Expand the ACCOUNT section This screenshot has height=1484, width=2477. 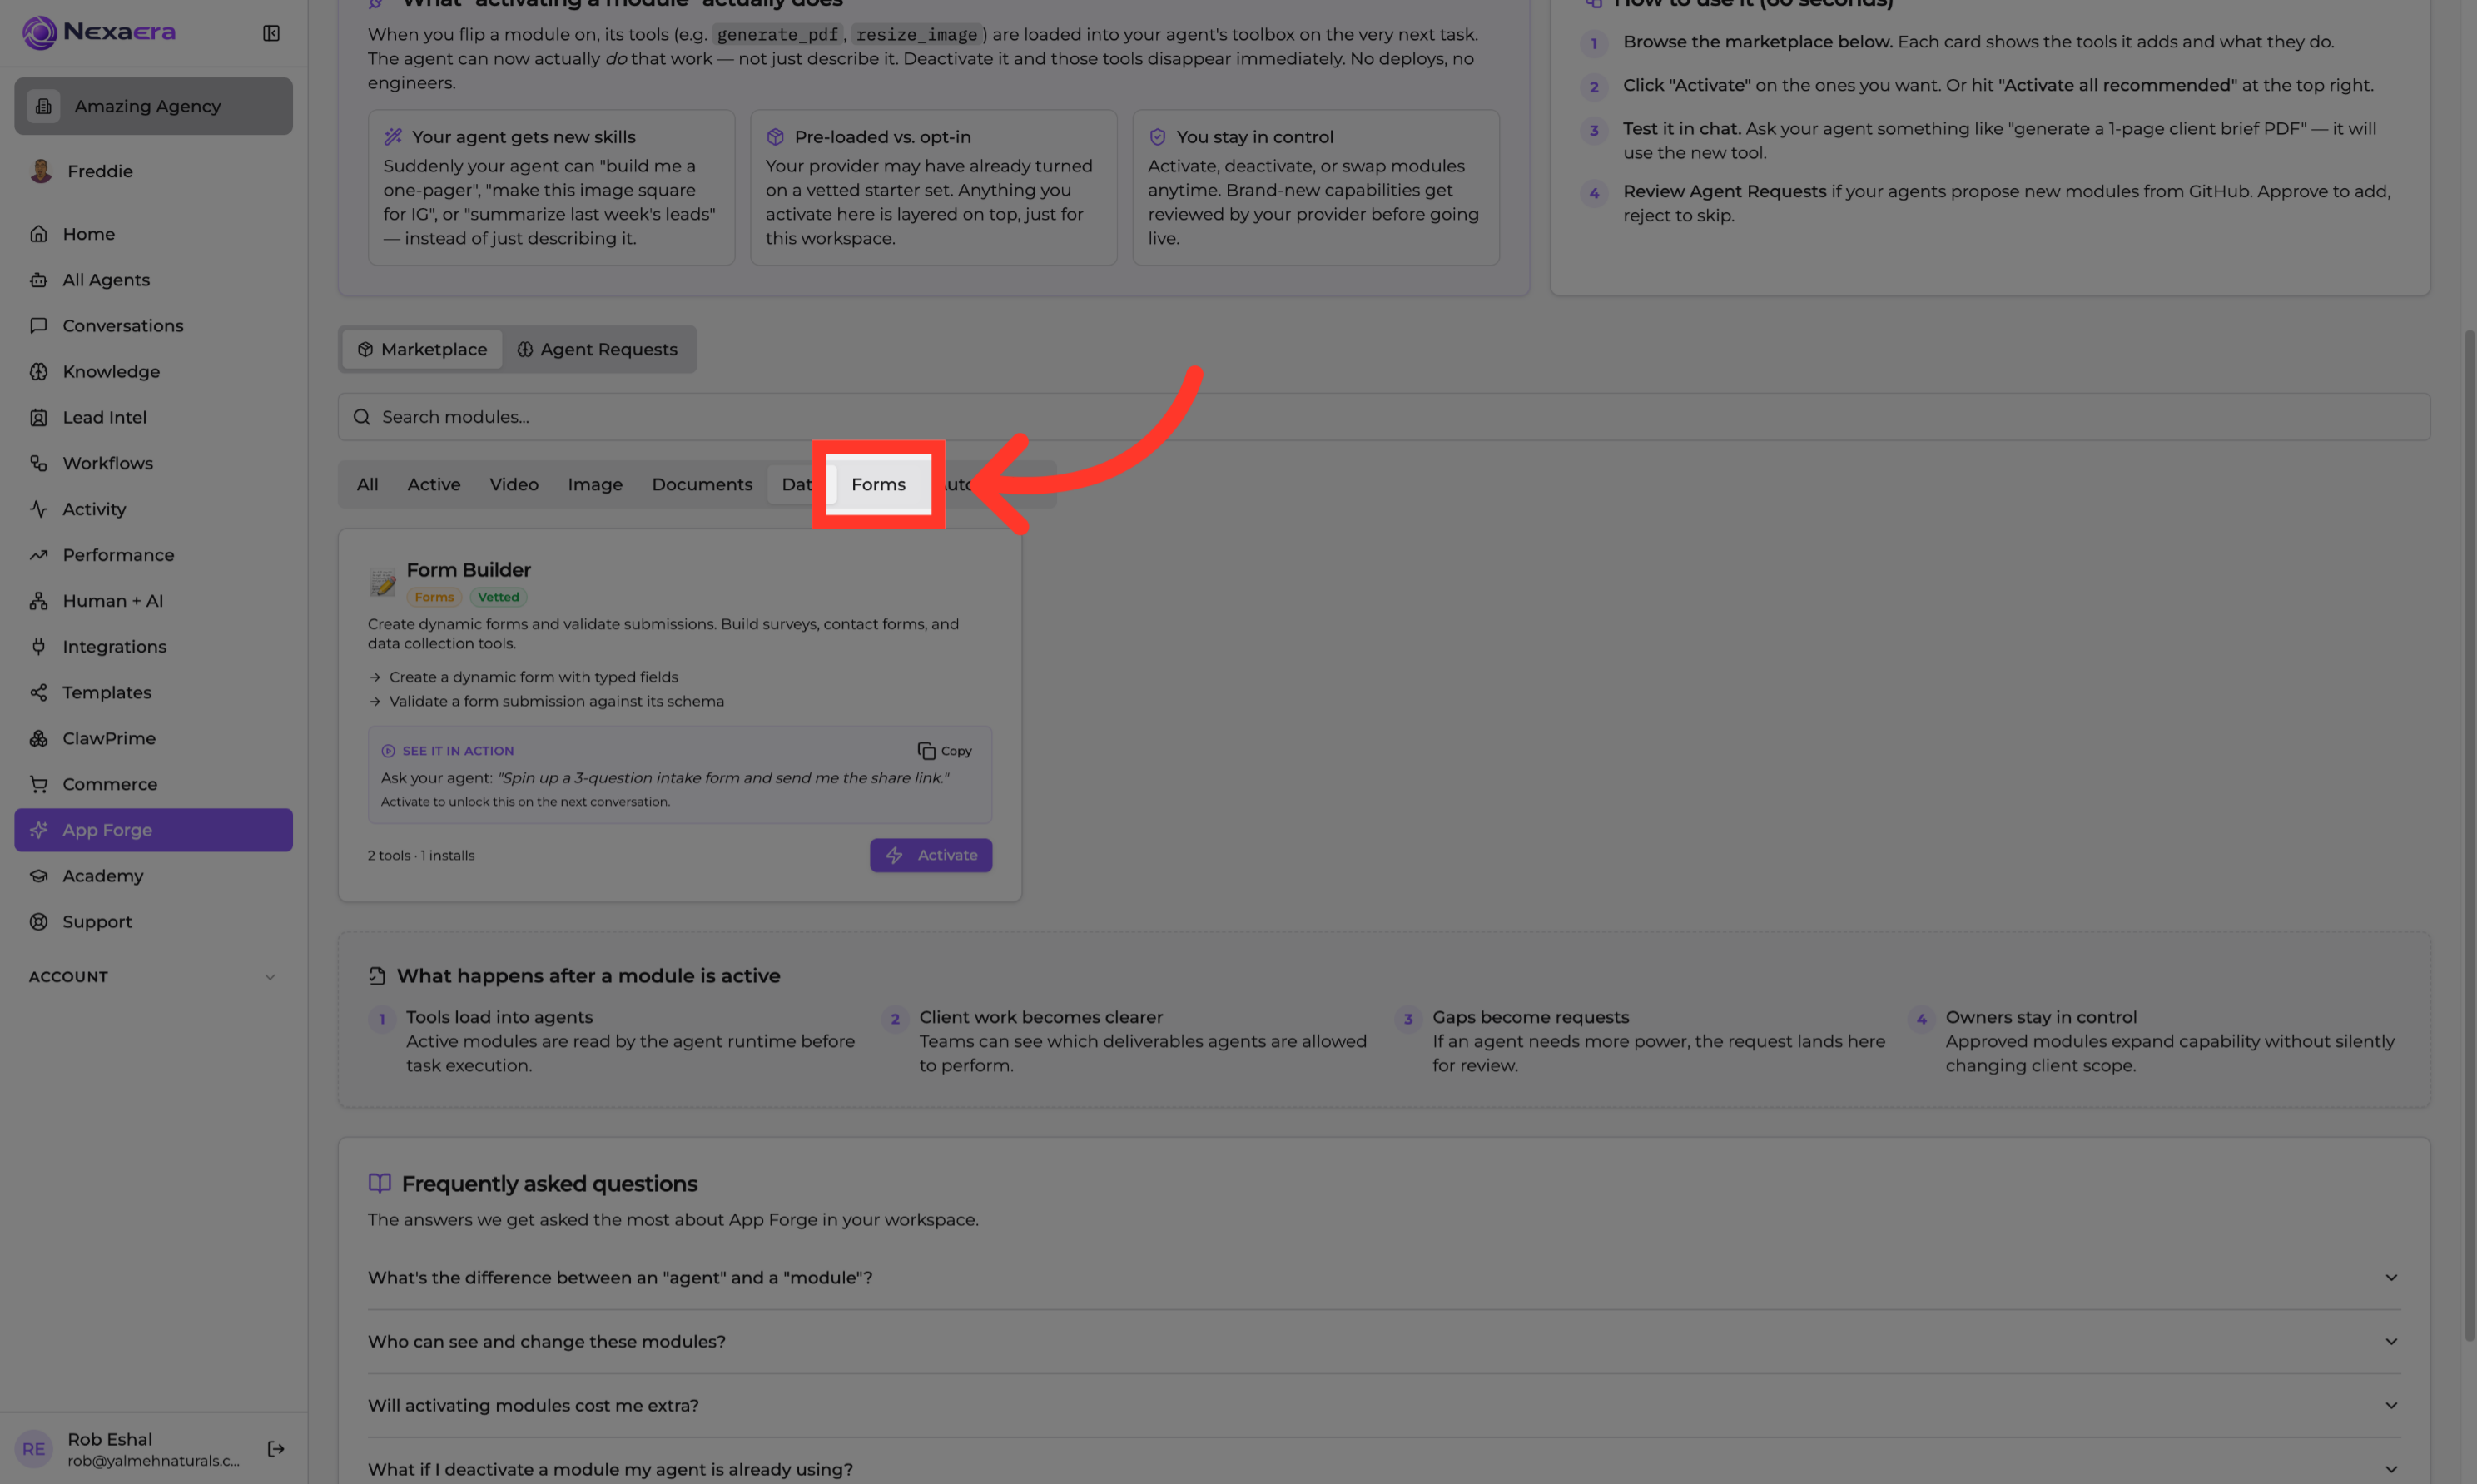click(153, 977)
